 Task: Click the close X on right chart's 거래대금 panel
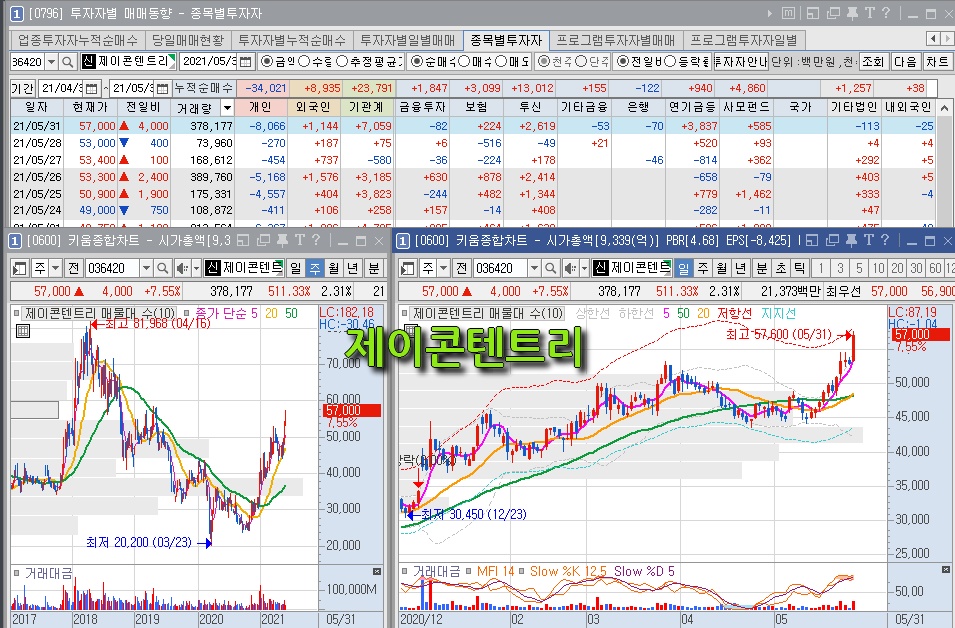pos(946,570)
